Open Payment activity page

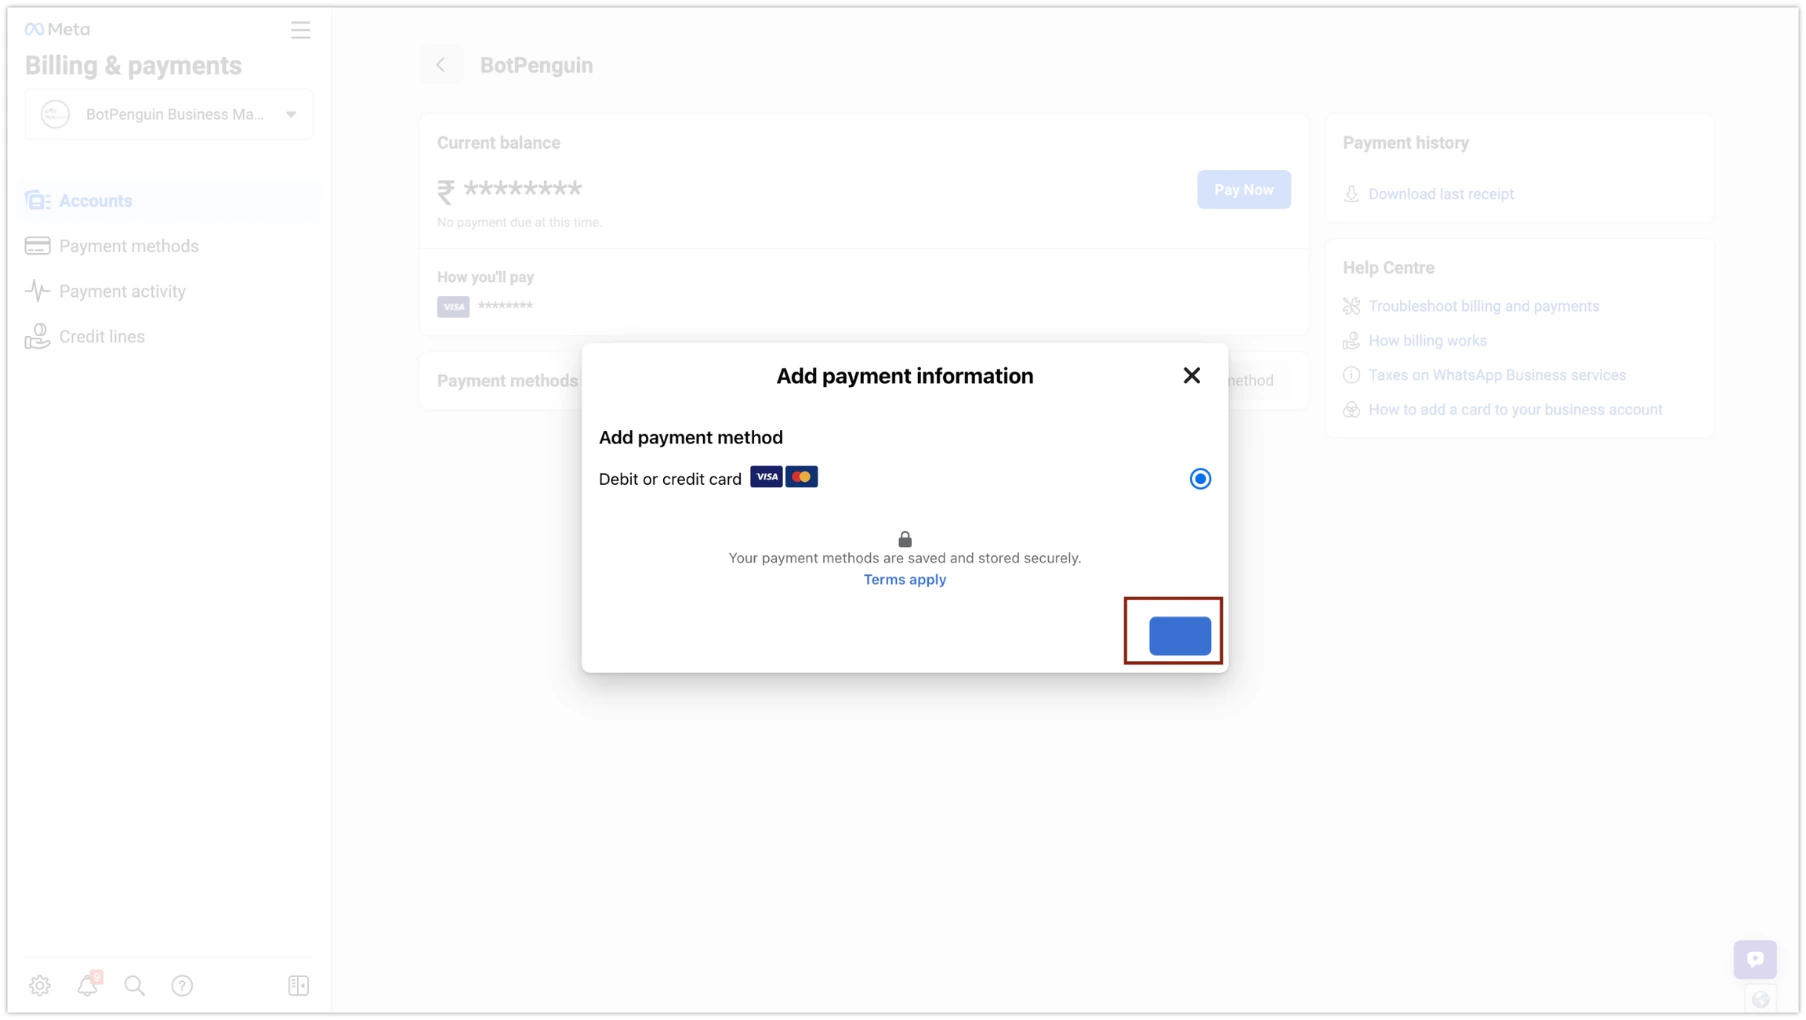122,291
